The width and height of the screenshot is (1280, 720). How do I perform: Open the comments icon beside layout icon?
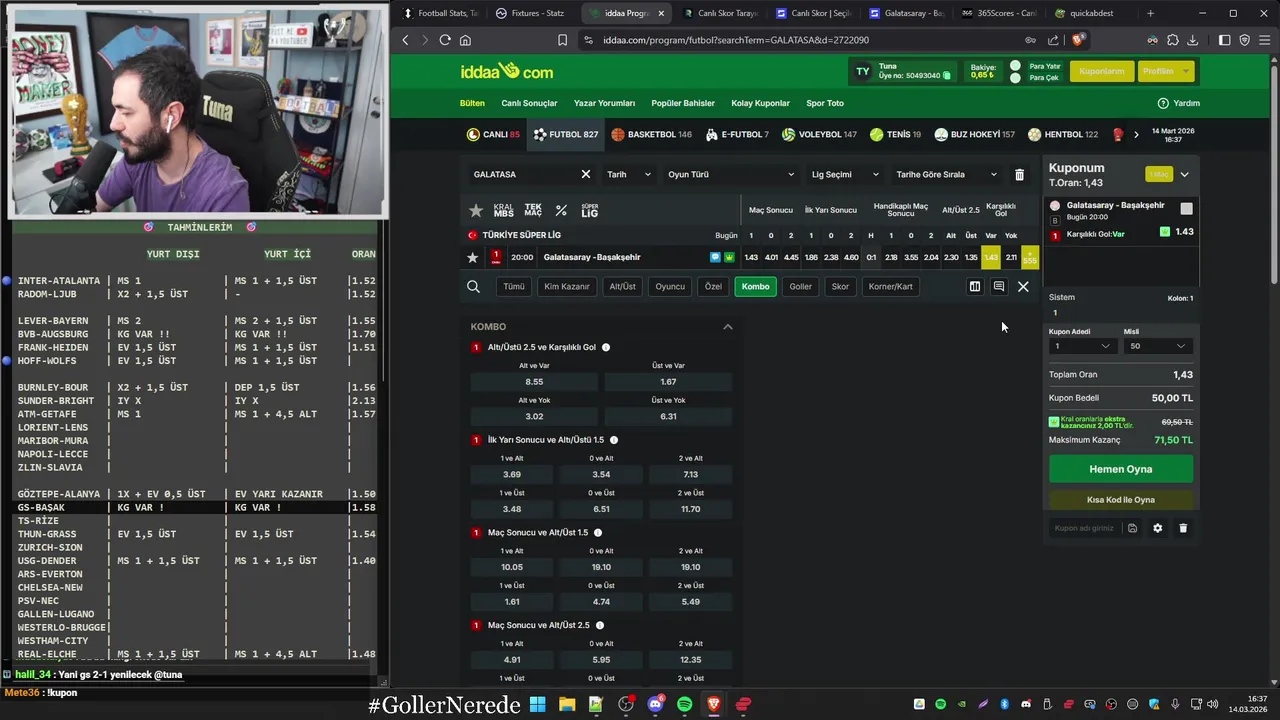(999, 287)
